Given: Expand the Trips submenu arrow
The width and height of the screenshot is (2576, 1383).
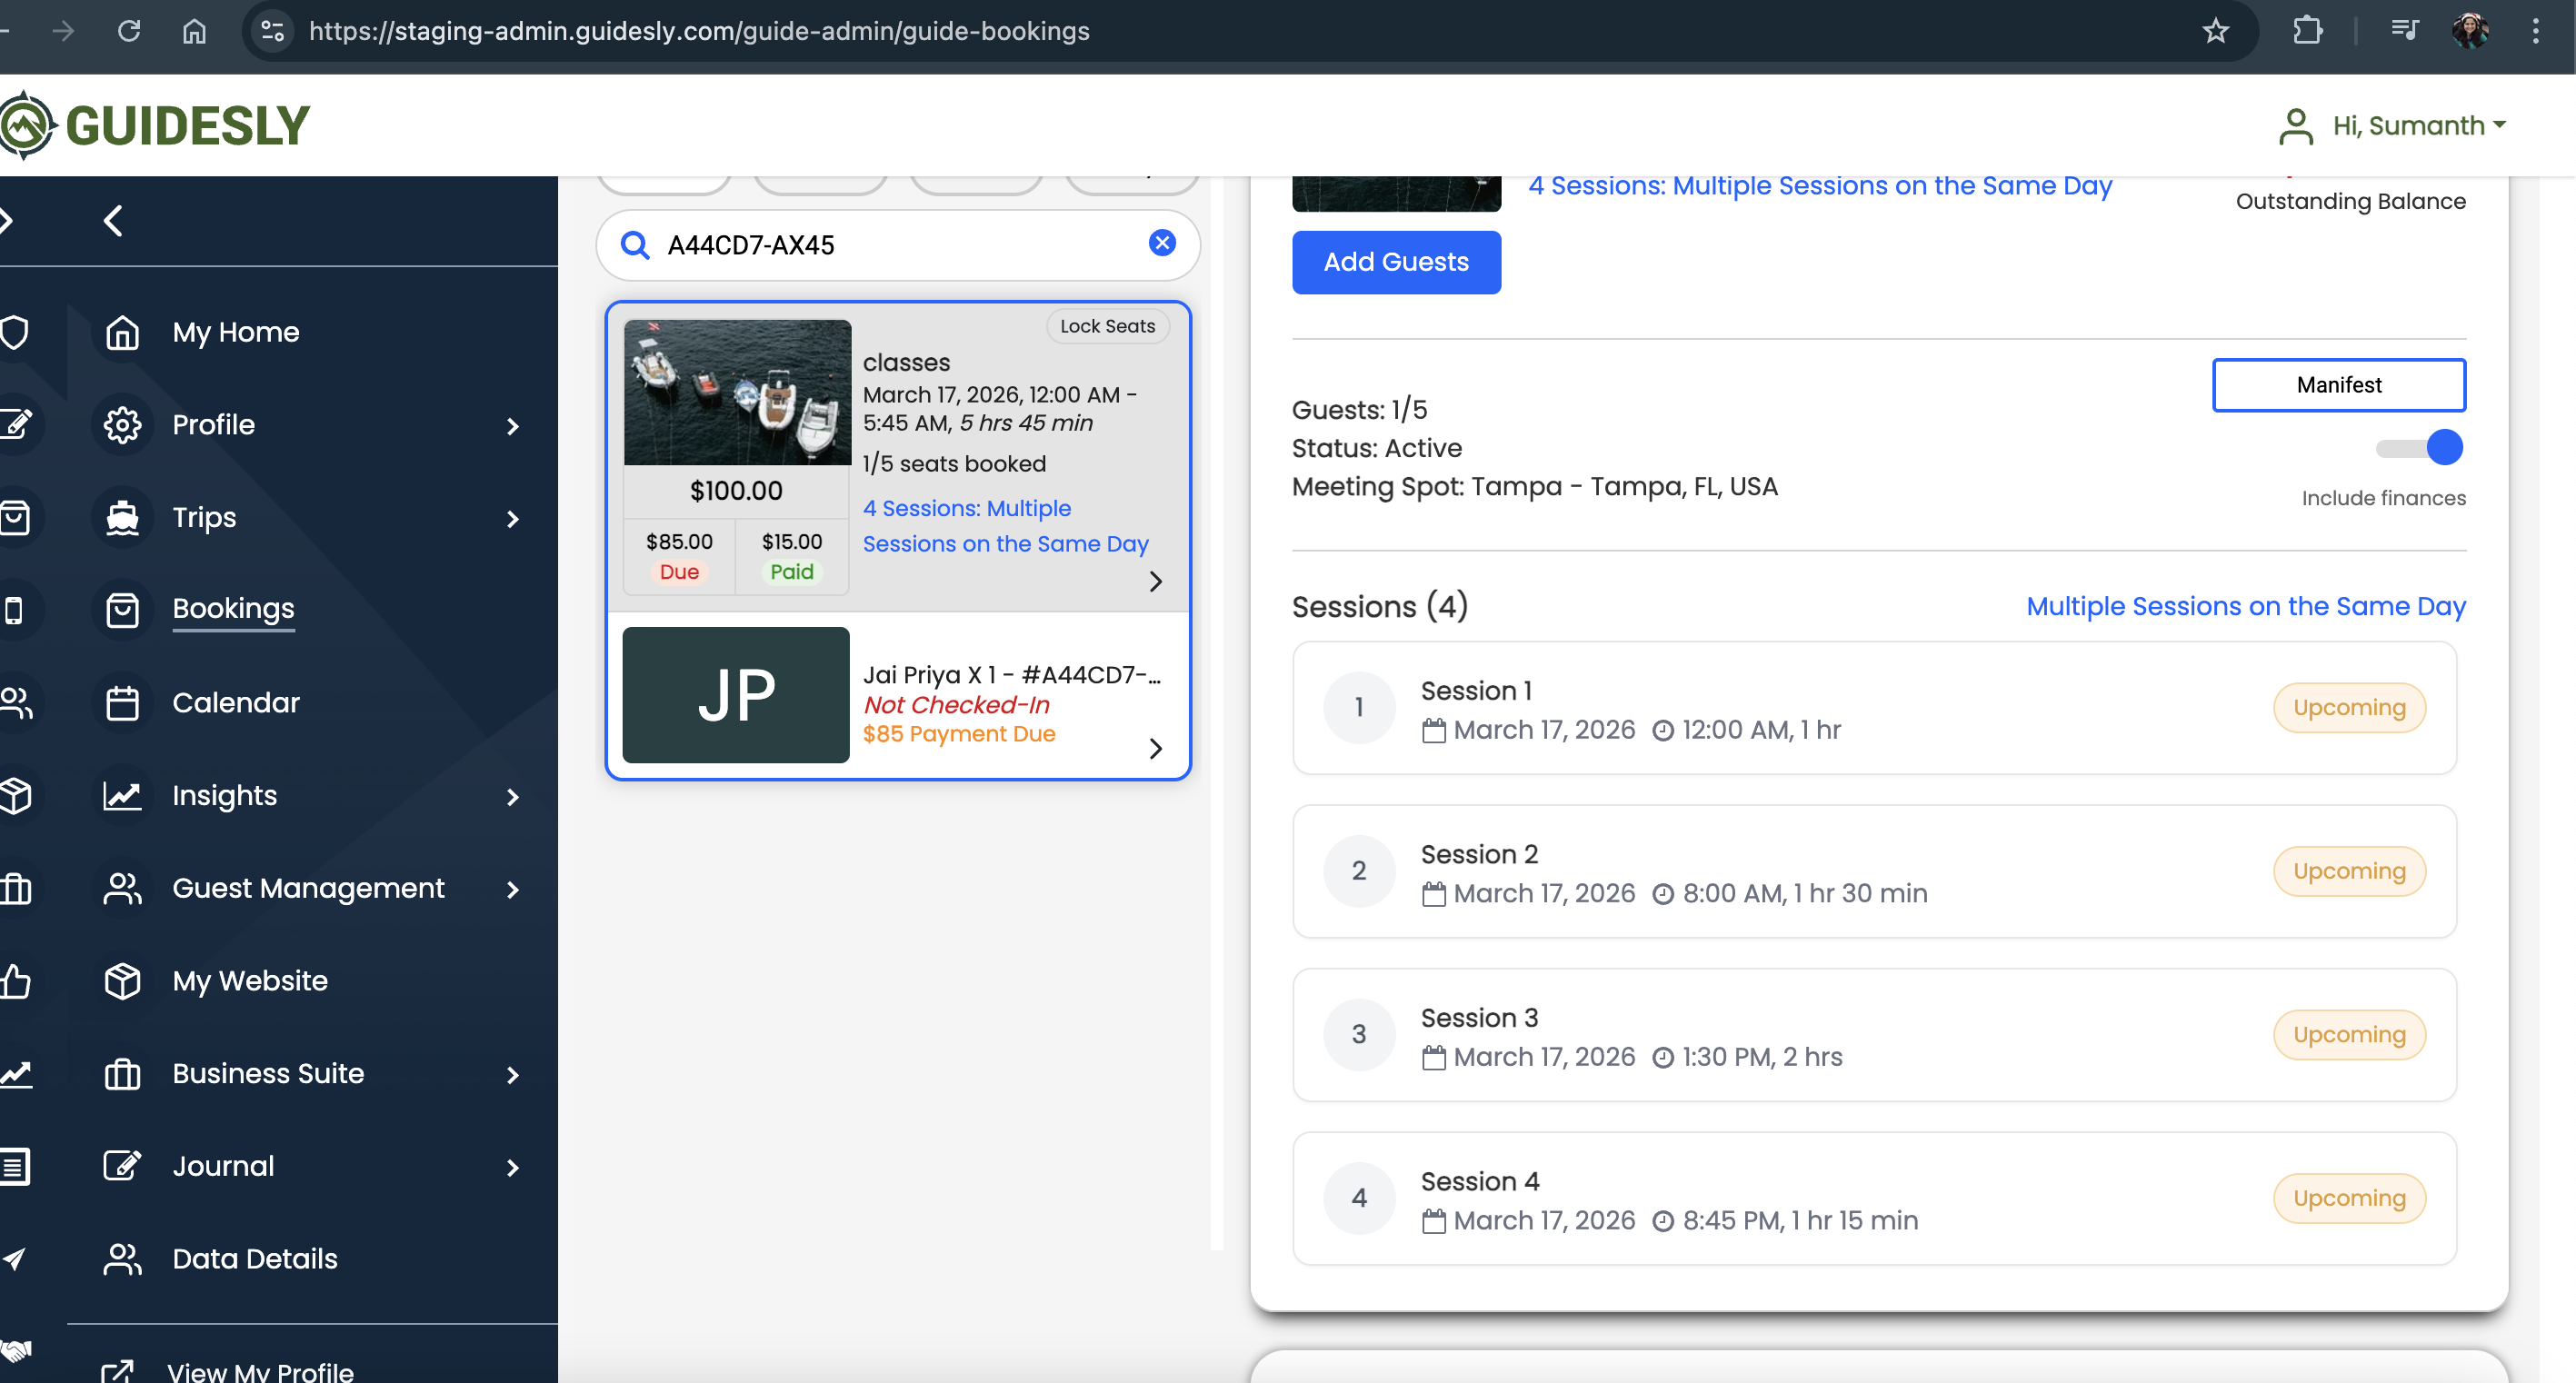Looking at the screenshot, I should click(513, 519).
